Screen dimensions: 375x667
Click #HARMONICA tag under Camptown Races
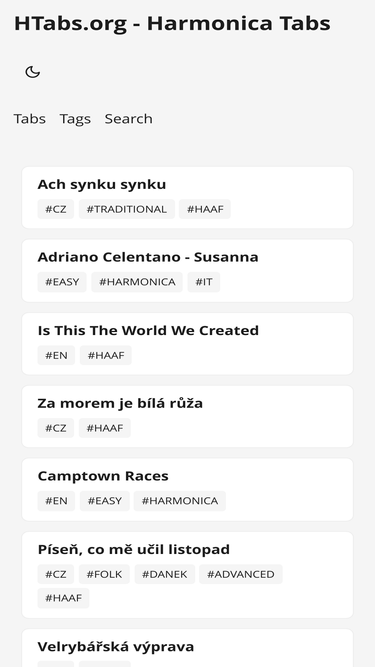(179, 501)
